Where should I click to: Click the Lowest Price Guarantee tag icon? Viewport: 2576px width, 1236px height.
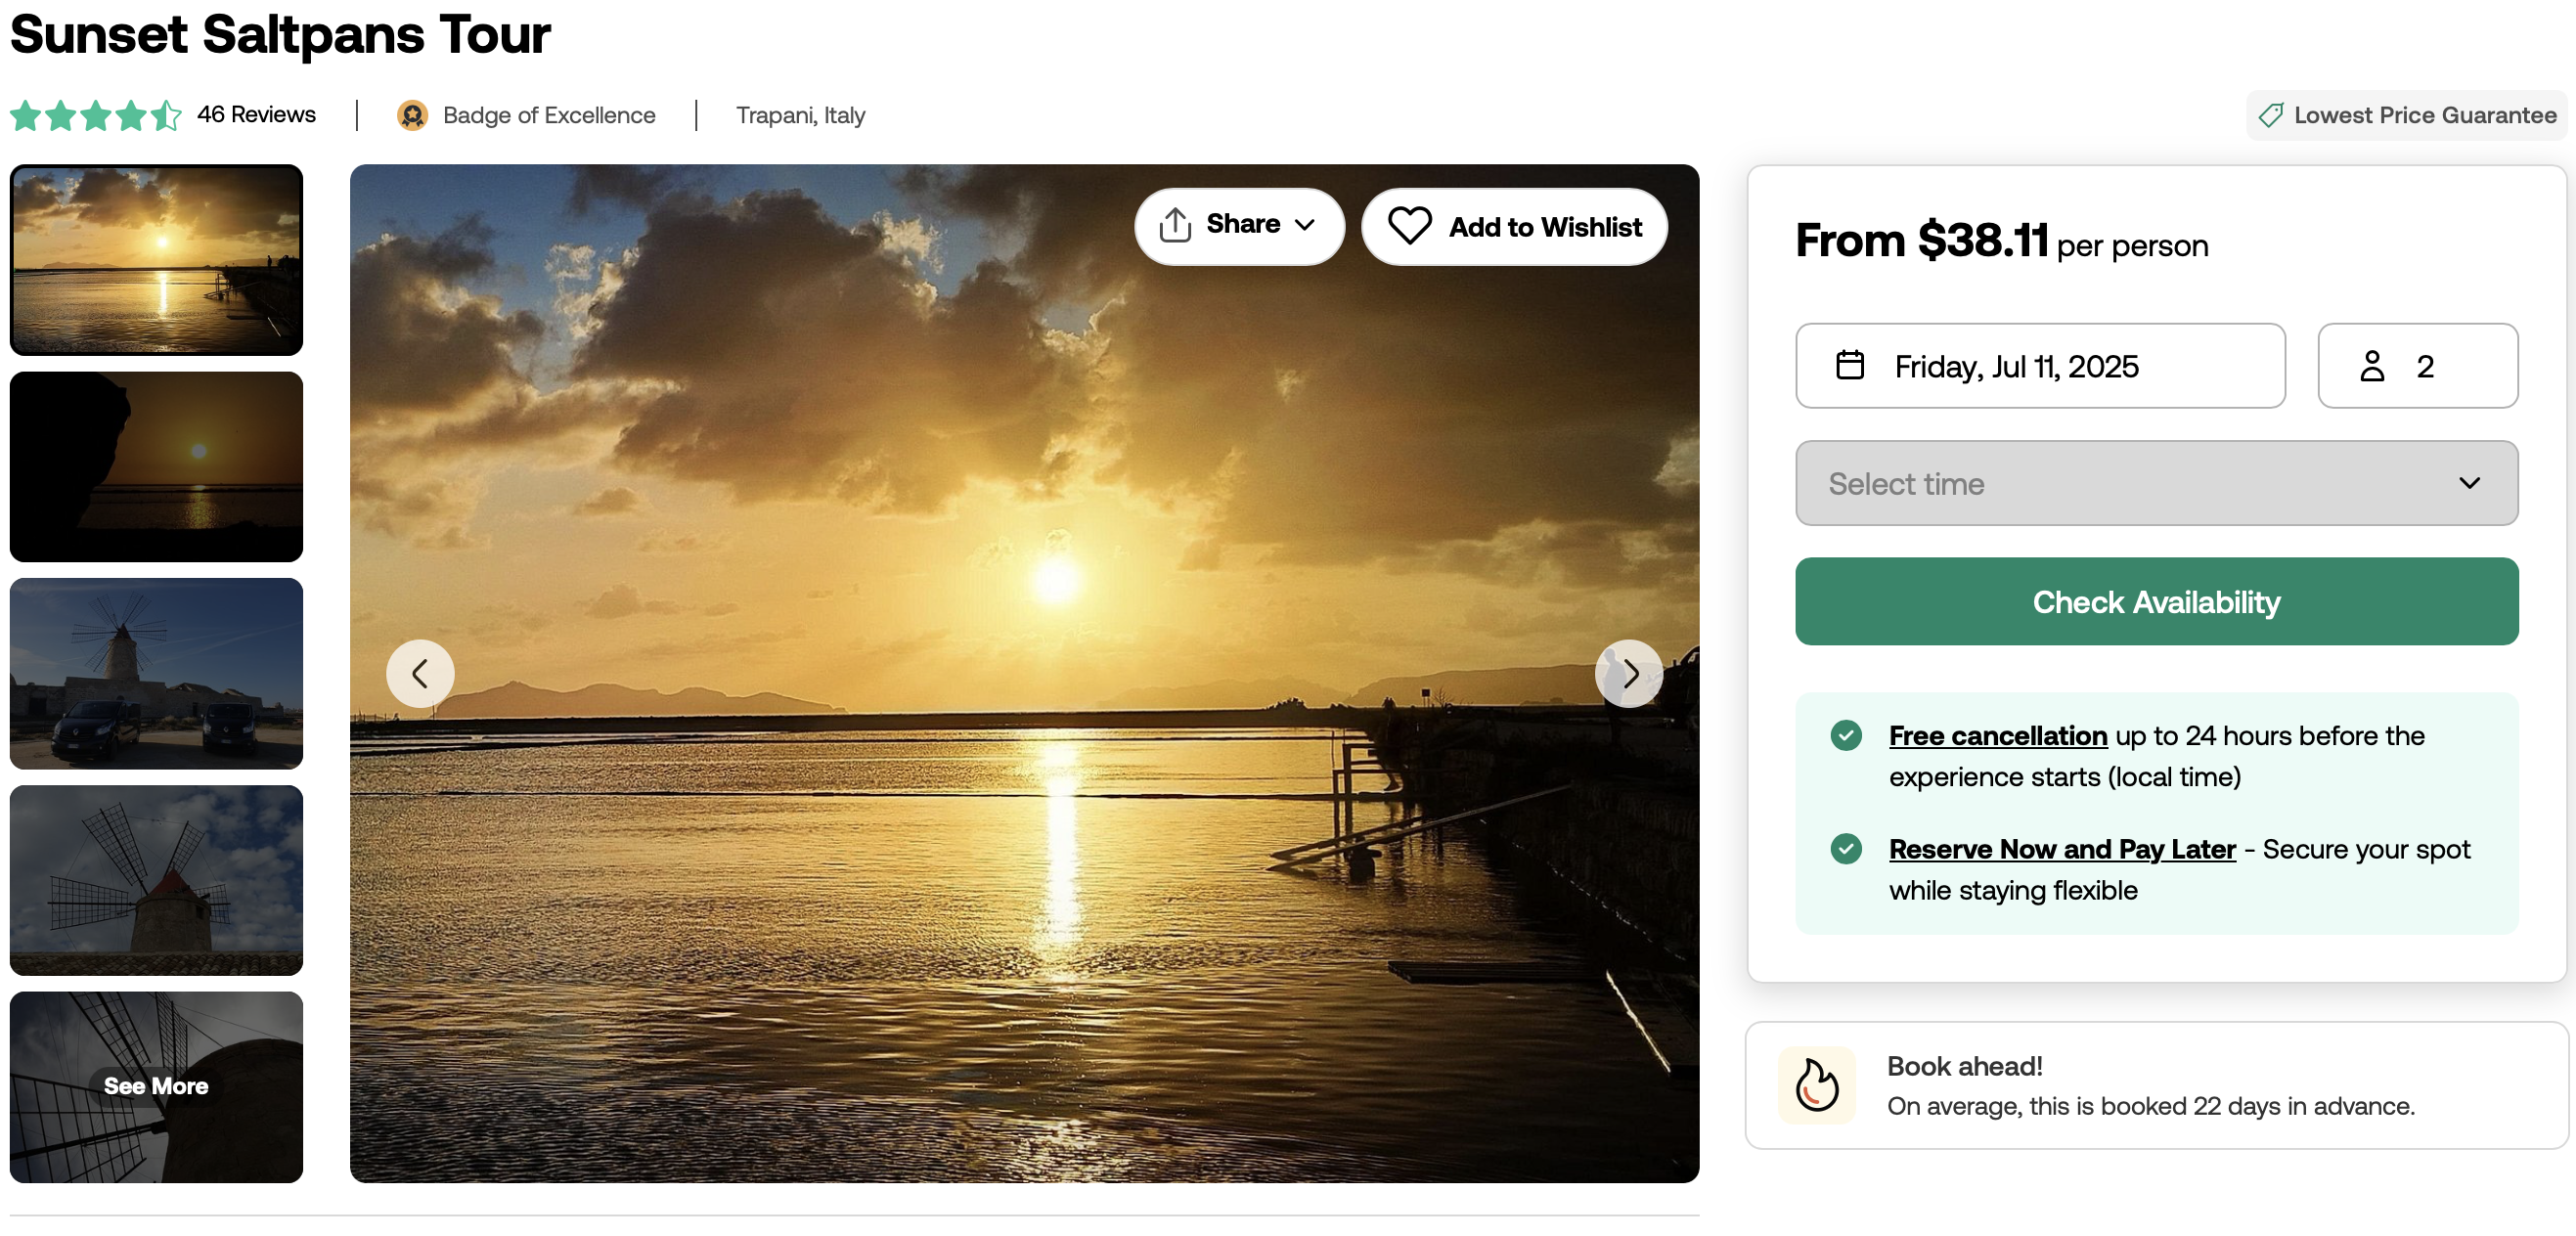point(2270,115)
